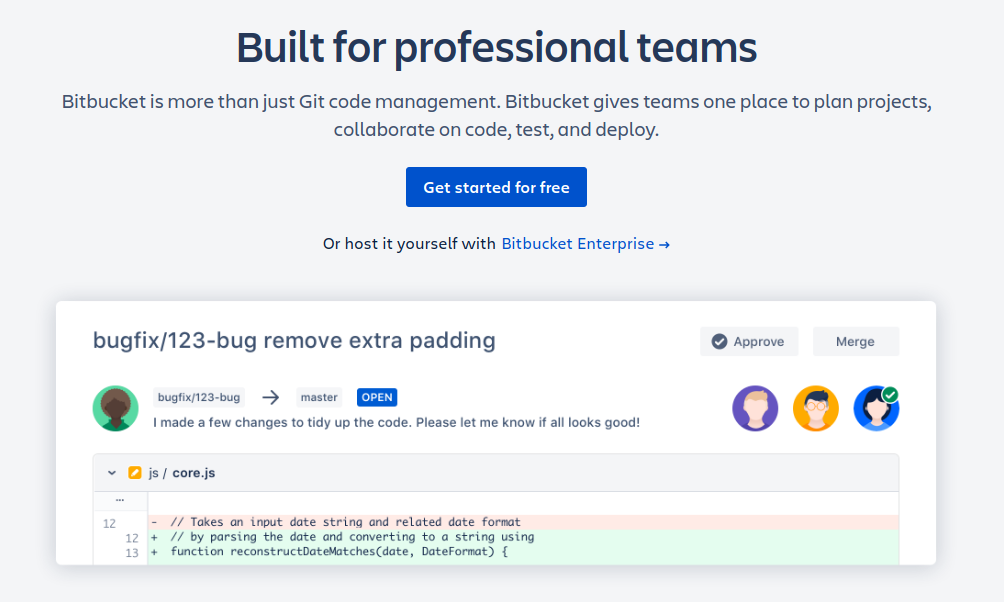1004x602 pixels.
Task: Click line number 13 in the diff
Action: [x=132, y=552]
